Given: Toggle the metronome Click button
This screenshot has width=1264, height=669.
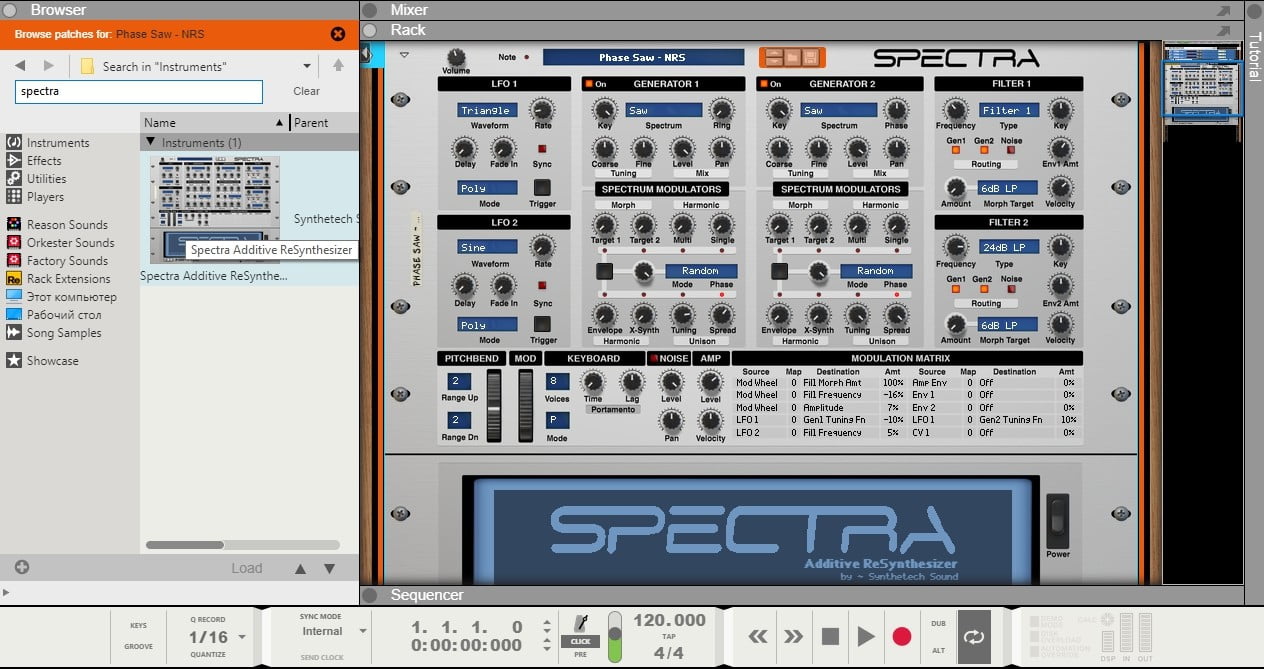Looking at the screenshot, I should click(x=580, y=641).
